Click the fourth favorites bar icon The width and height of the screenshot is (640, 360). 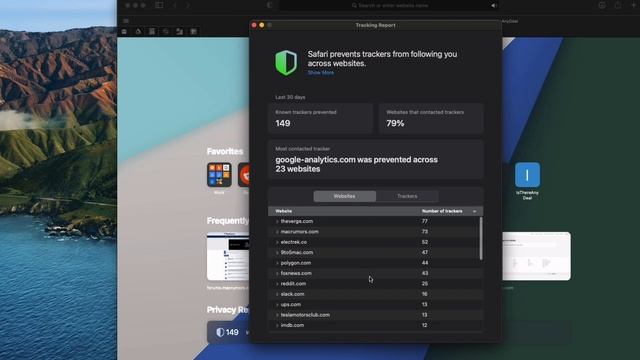[166, 31]
